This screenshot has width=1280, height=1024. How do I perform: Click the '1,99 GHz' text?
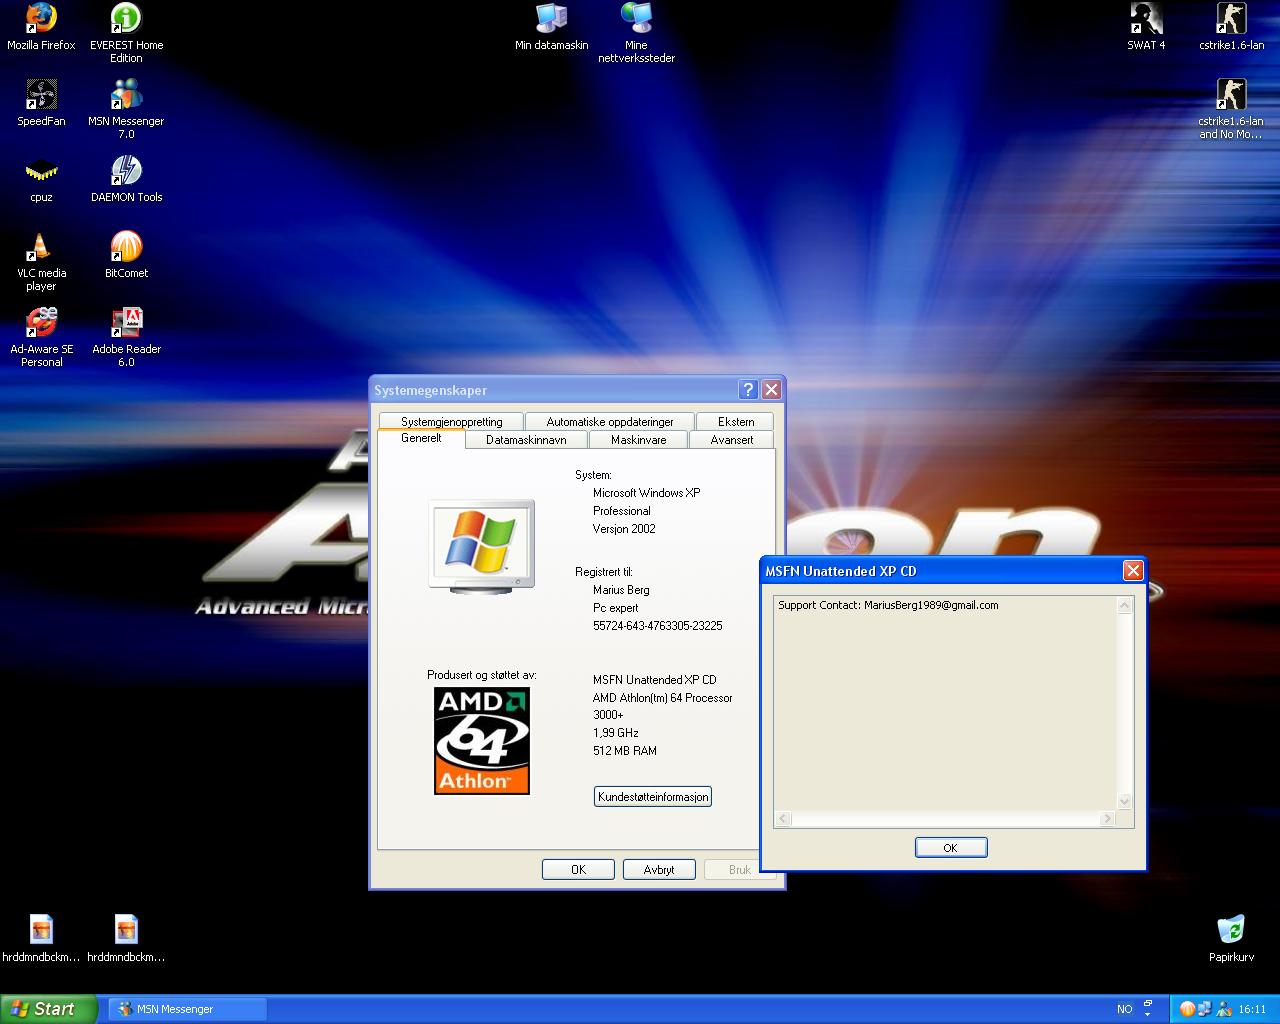coord(615,733)
